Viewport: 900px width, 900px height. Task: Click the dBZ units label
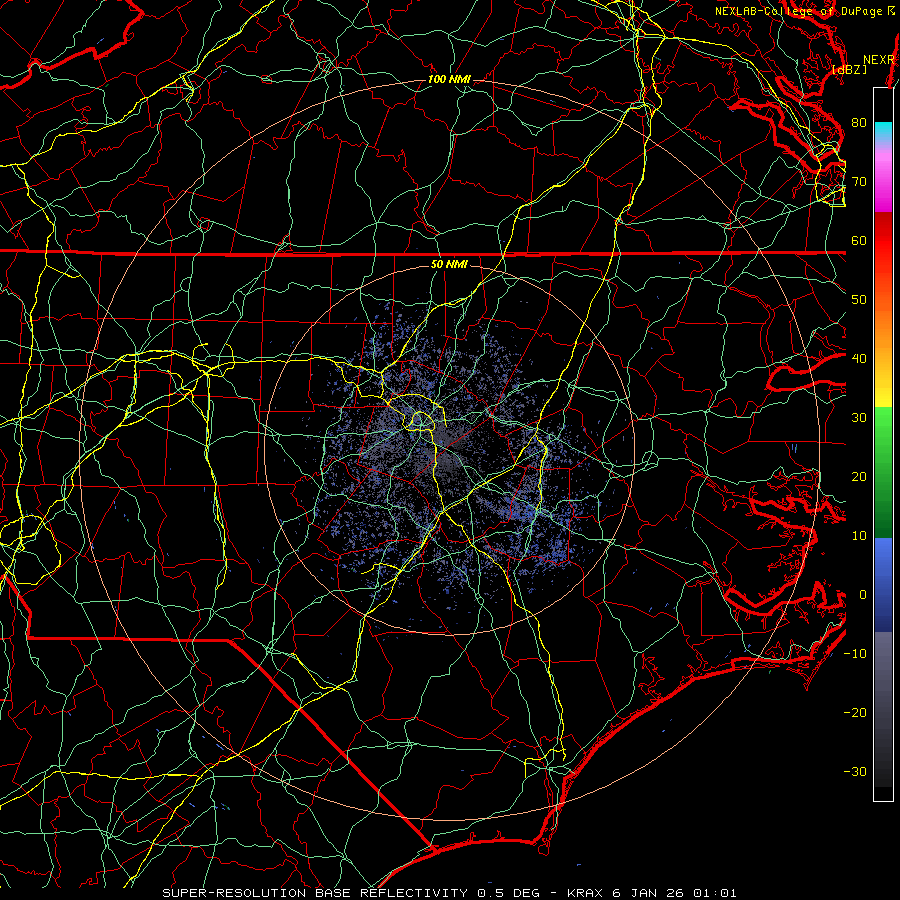click(x=849, y=69)
